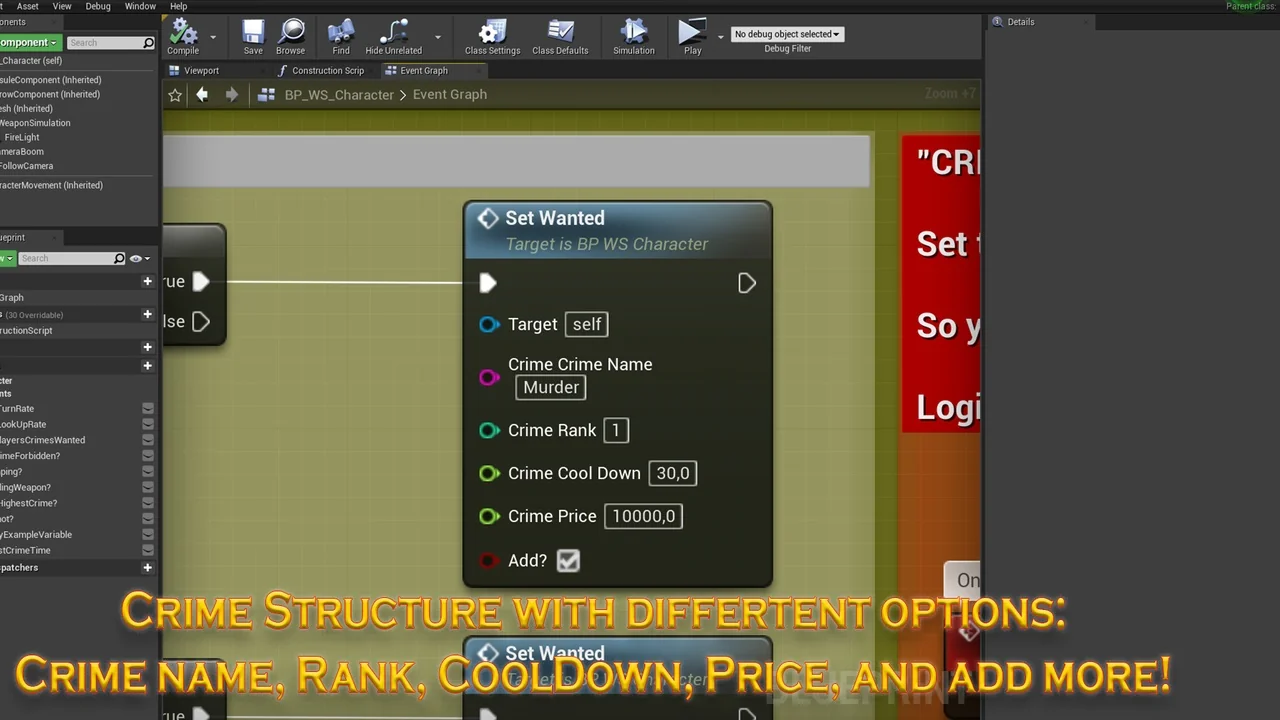Navigate to BP_WS_Character via breadcrumb
This screenshot has width=1280, height=720.
tap(339, 94)
